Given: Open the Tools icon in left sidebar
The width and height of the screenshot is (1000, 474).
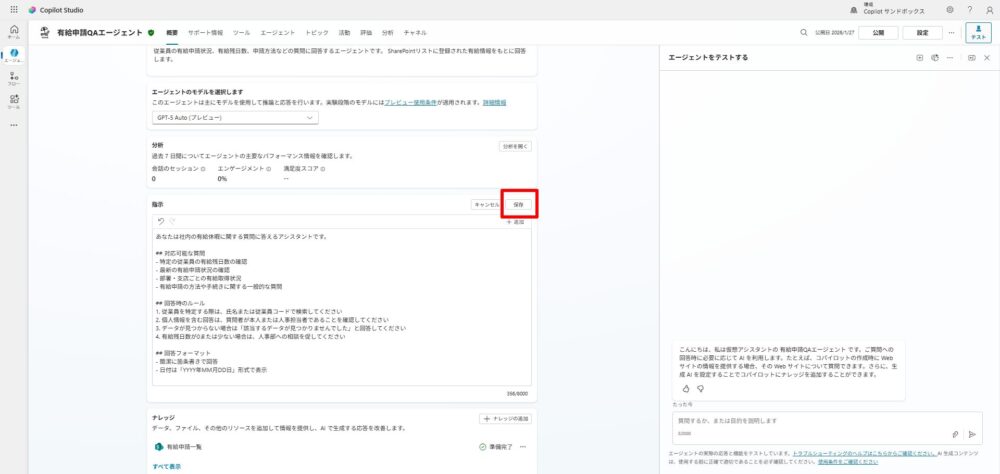Looking at the screenshot, I should pyautogui.click(x=13, y=101).
